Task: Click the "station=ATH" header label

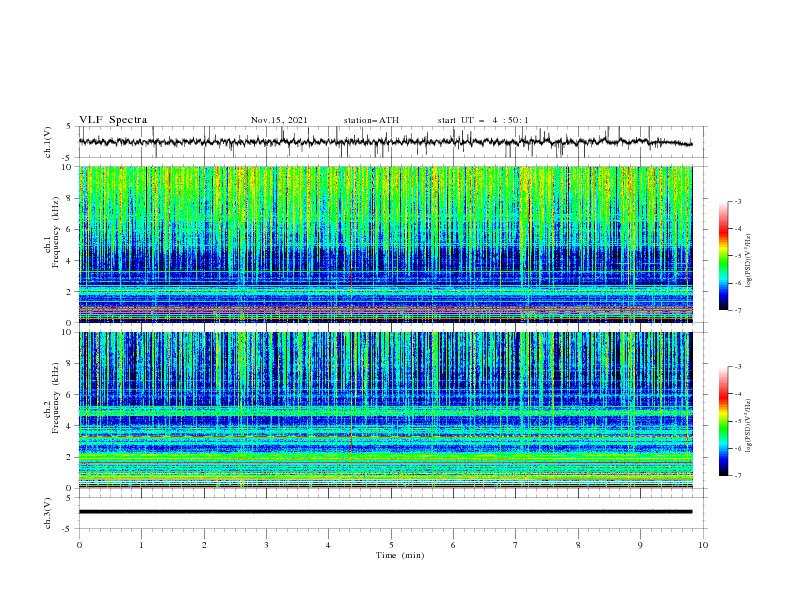Action: point(371,120)
